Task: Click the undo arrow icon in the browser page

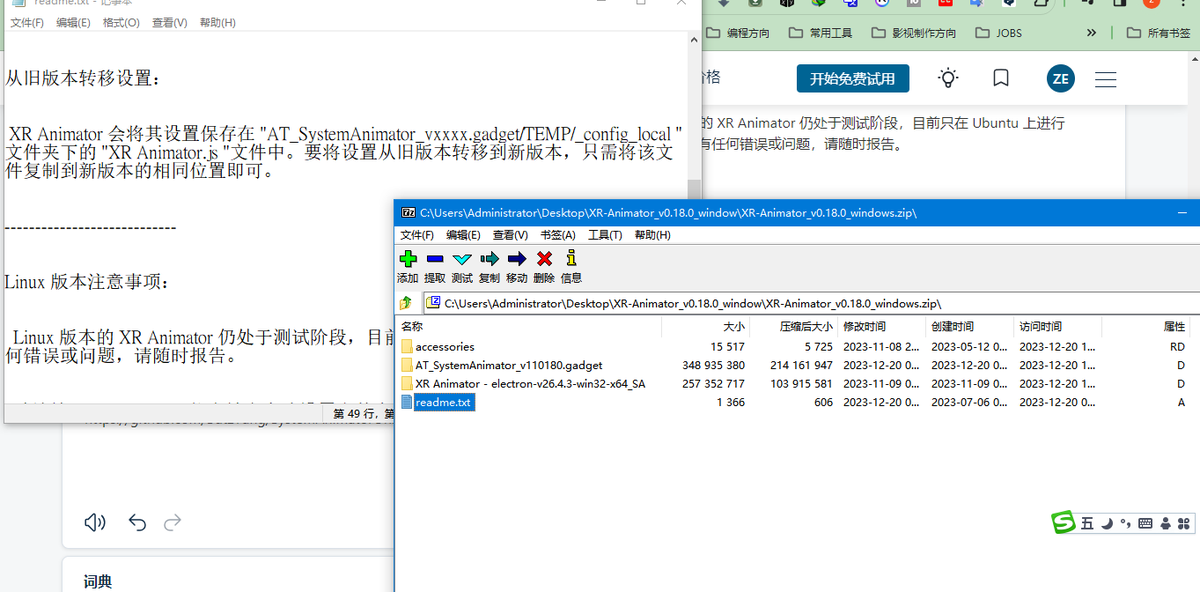Action: pyautogui.click(x=138, y=522)
